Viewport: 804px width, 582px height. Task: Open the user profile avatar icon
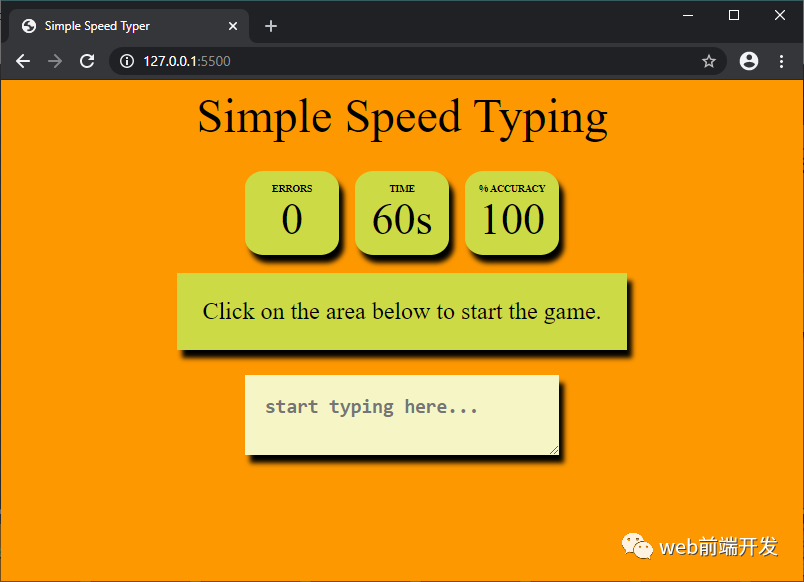[749, 61]
